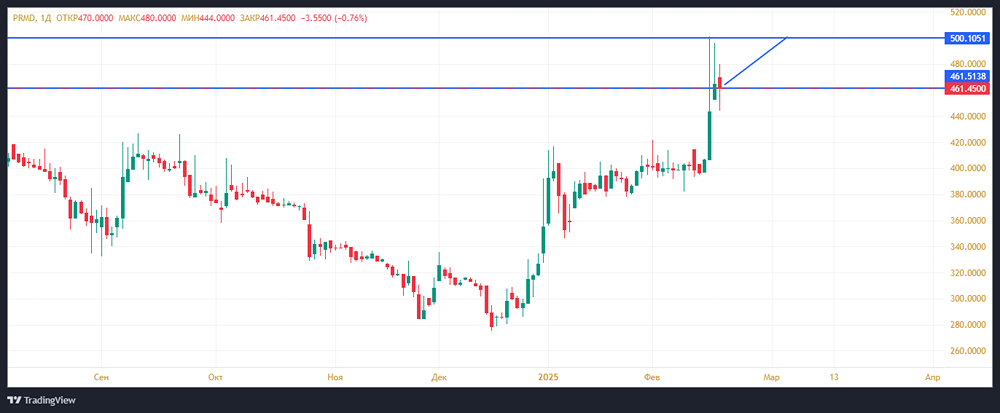Click the 320.0000 price axis label
Image resolution: width=1000 pixels, height=413 pixels.
(x=969, y=273)
